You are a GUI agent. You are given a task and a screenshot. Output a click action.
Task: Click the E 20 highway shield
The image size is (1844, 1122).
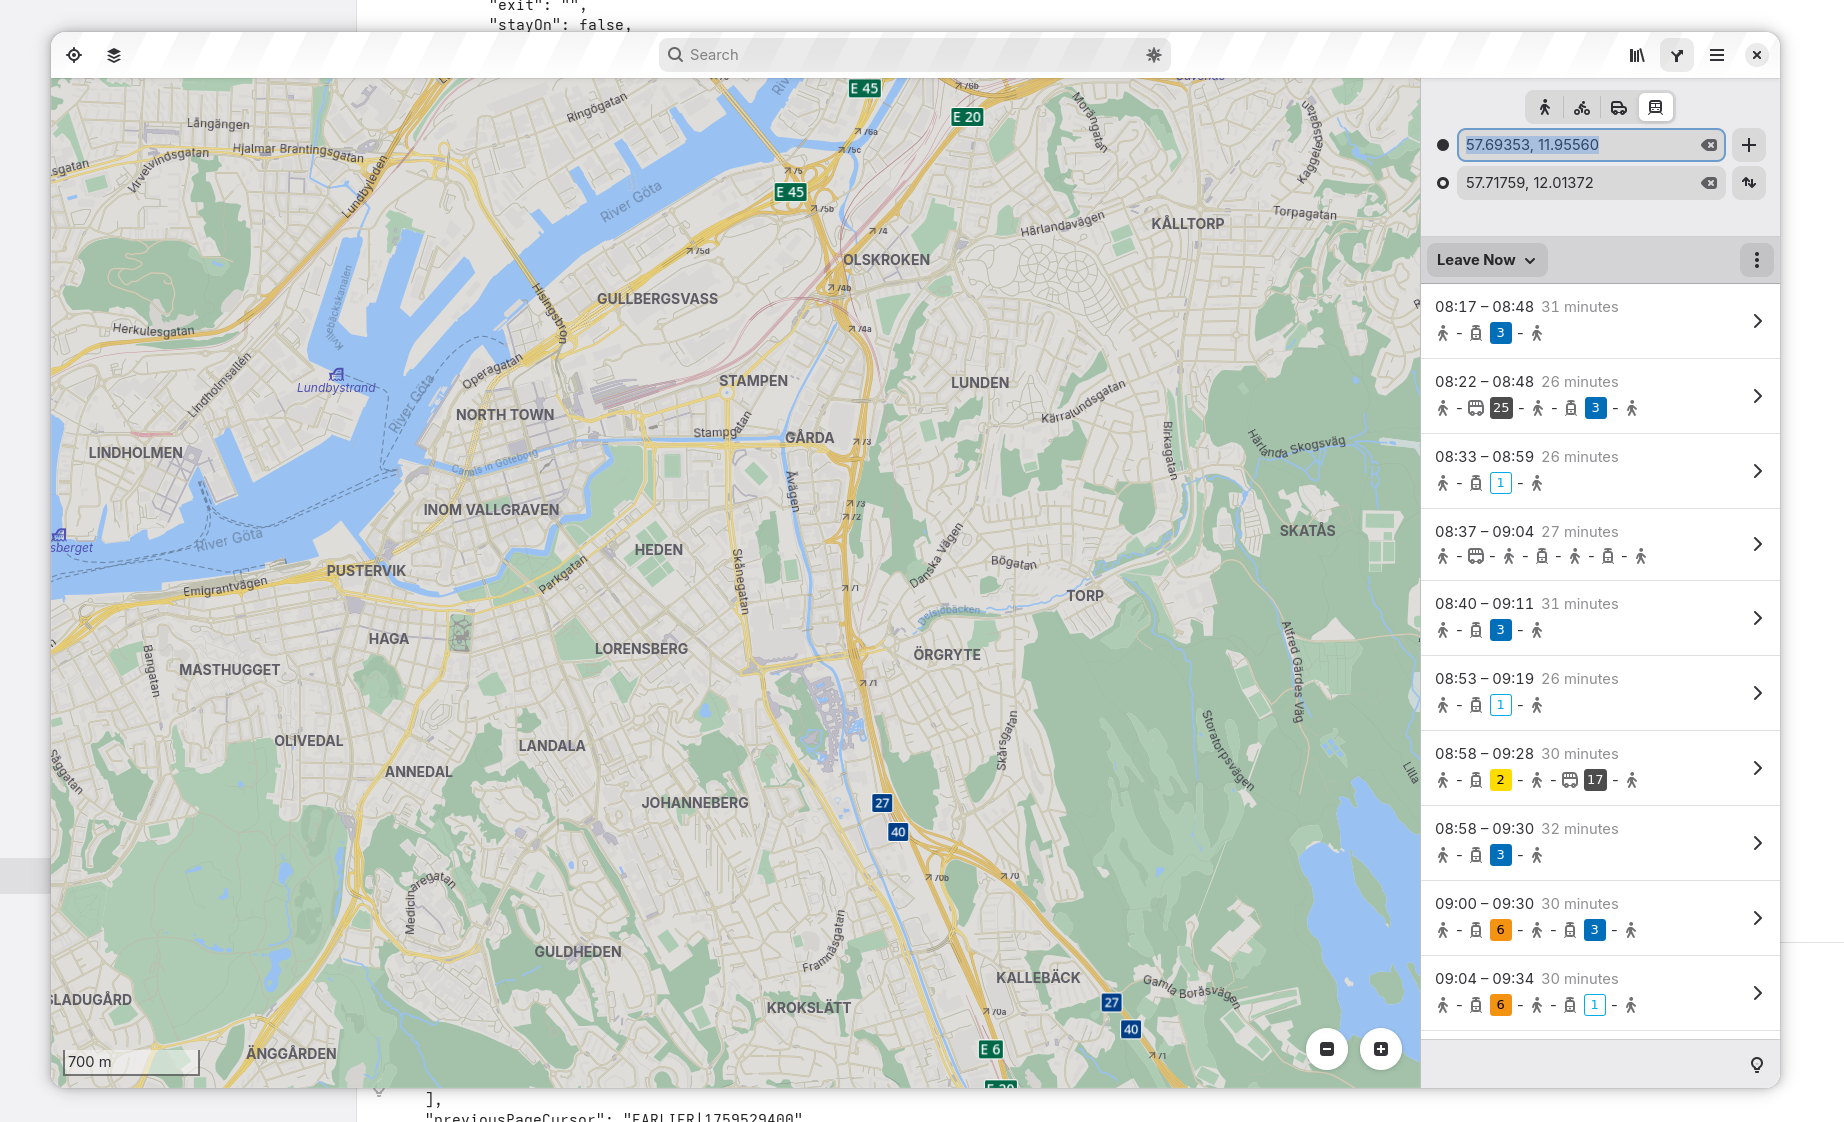coord(967,117)
